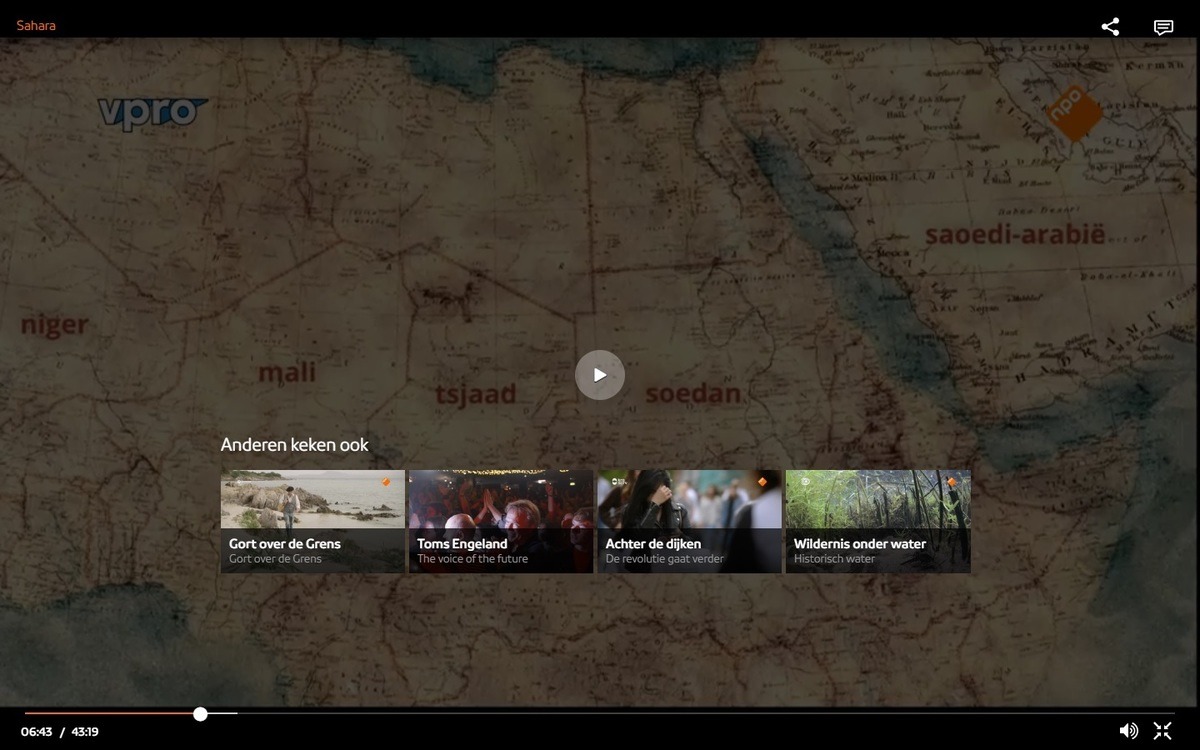Click the orange NPO logo
The width and height of the screenshot is (1200, 750).
pos(1072,111)
